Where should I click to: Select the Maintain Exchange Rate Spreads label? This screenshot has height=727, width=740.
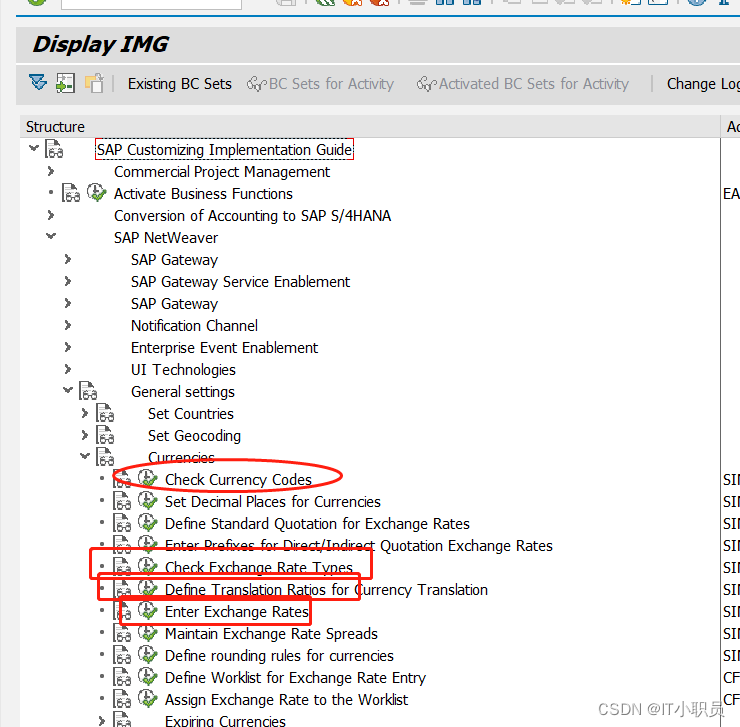(x=271, y=633)
